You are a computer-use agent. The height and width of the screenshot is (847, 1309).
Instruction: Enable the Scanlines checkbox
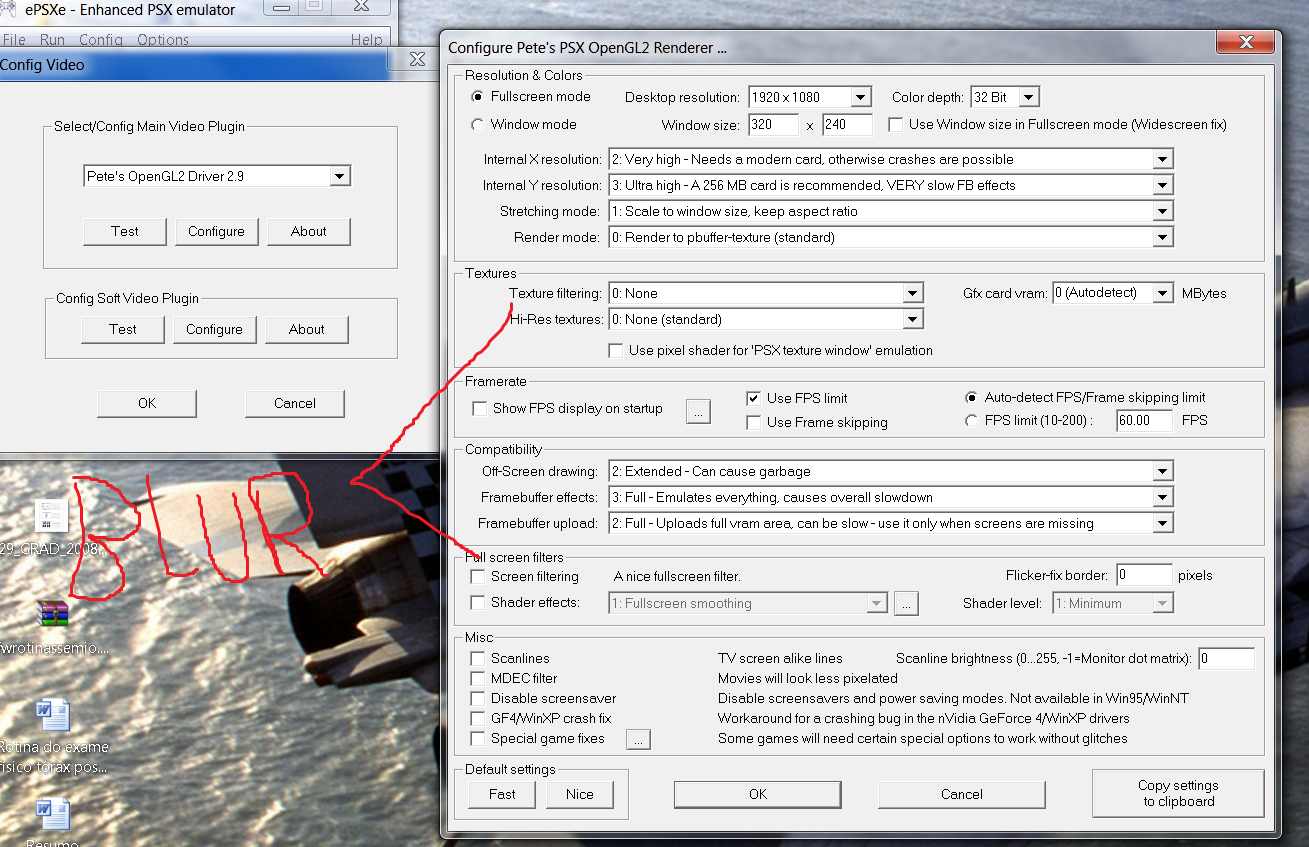click(478, 658)
